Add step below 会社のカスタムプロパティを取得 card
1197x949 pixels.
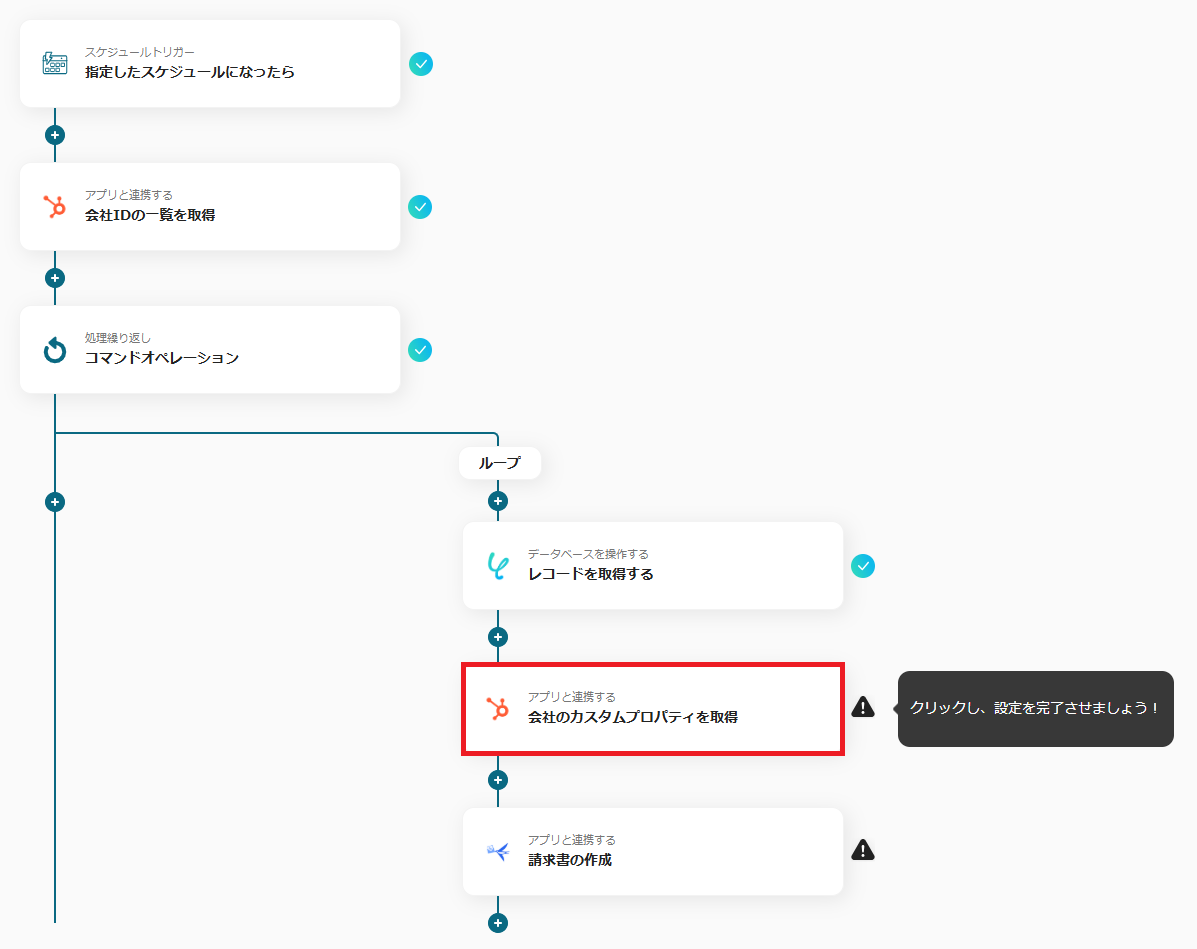(x=498, y=780)
